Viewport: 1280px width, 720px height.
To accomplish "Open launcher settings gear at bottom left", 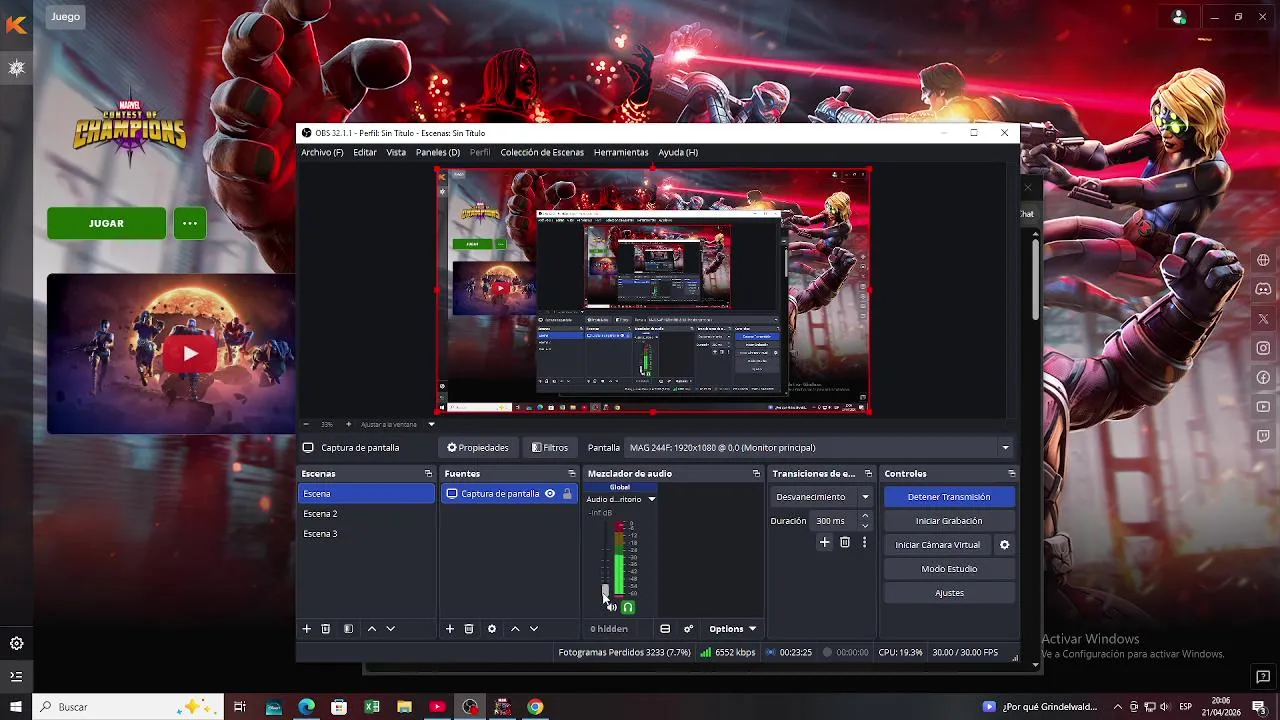I will pyautogui.click(x=16, y=644).
